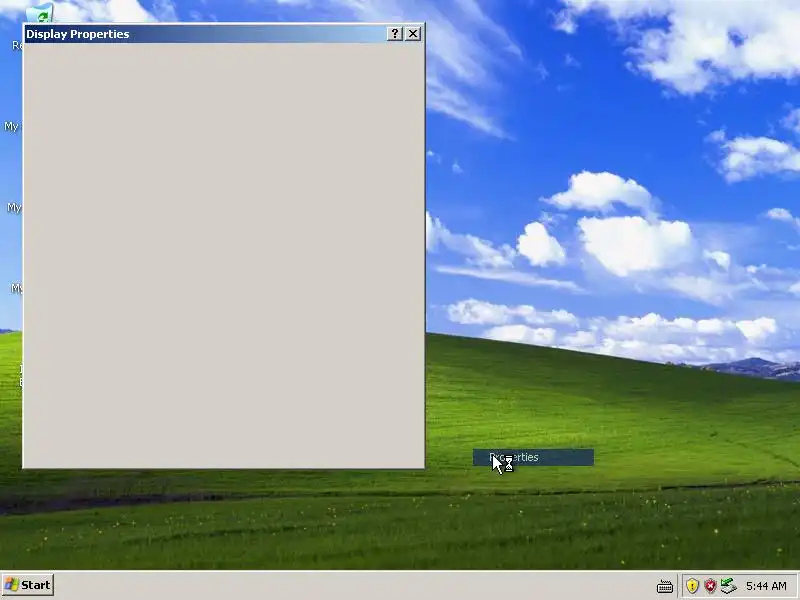Close the Display Properties dialog

point(413,34)
